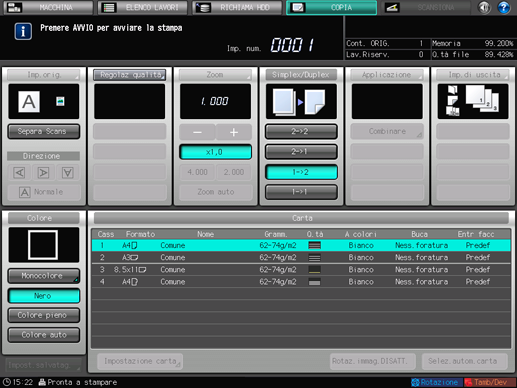Decrease zoom with the minus button
517x388 pixels.
(197, 133)
